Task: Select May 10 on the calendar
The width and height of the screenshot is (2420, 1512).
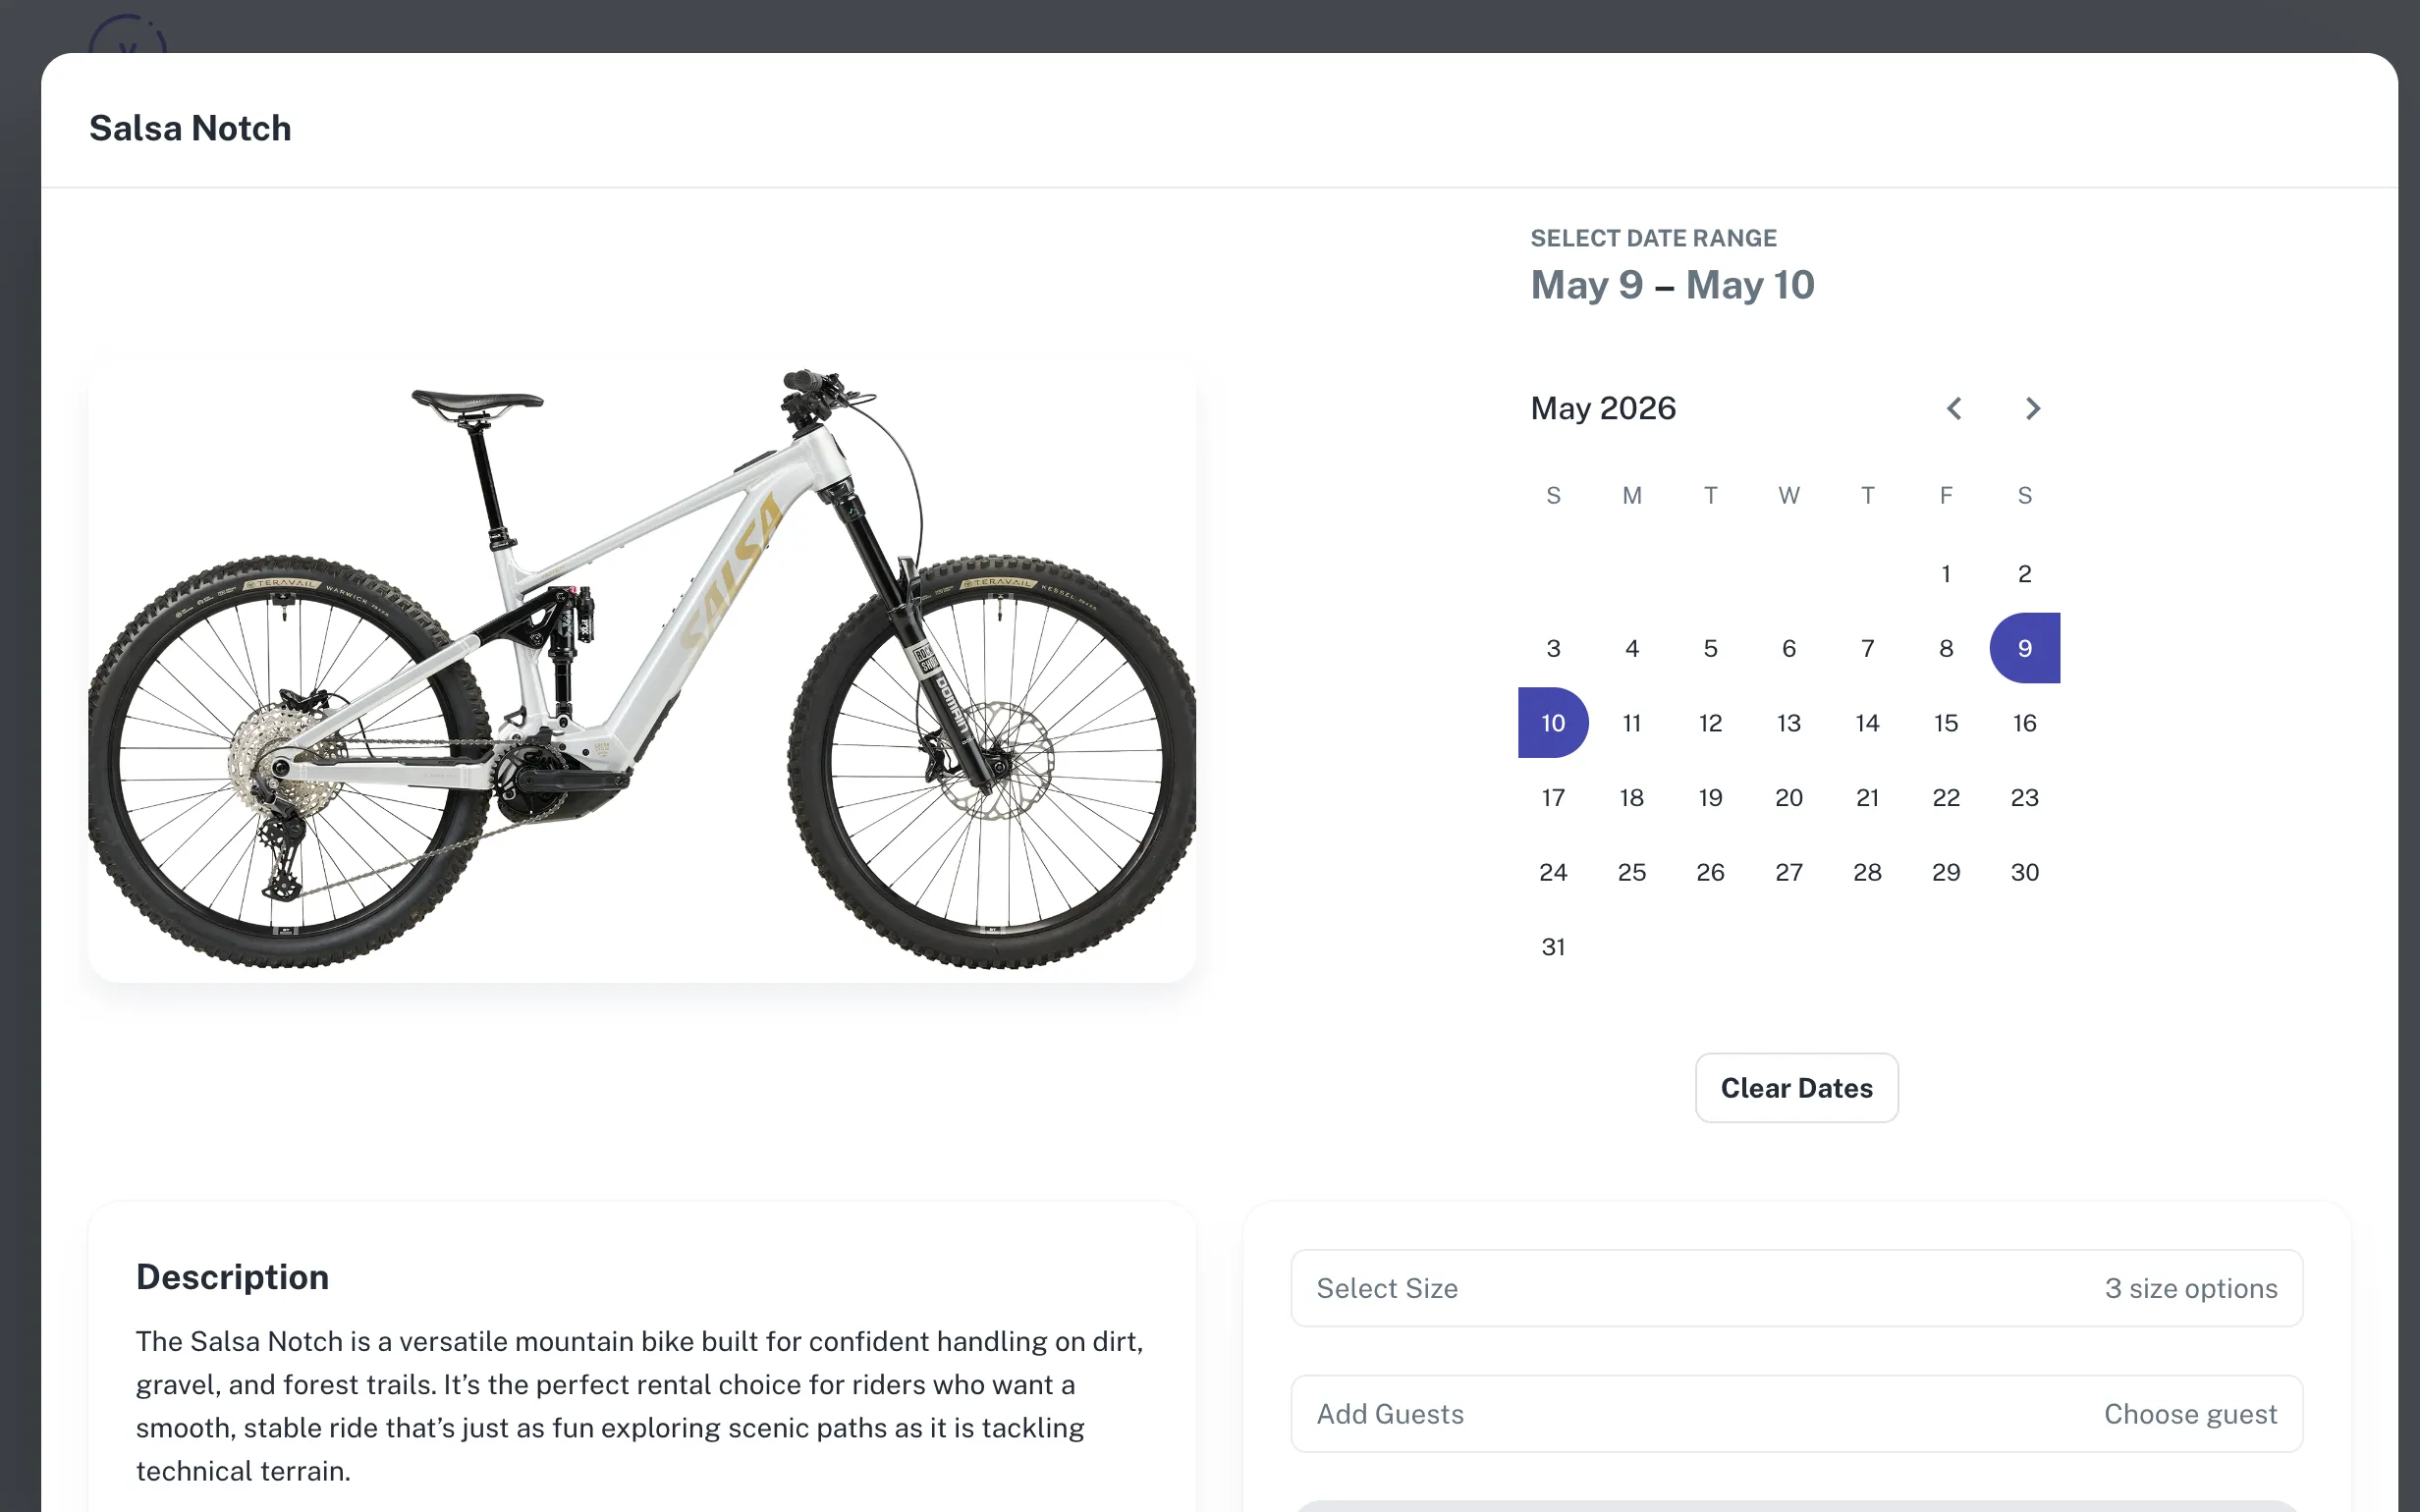Action: 1553,722
